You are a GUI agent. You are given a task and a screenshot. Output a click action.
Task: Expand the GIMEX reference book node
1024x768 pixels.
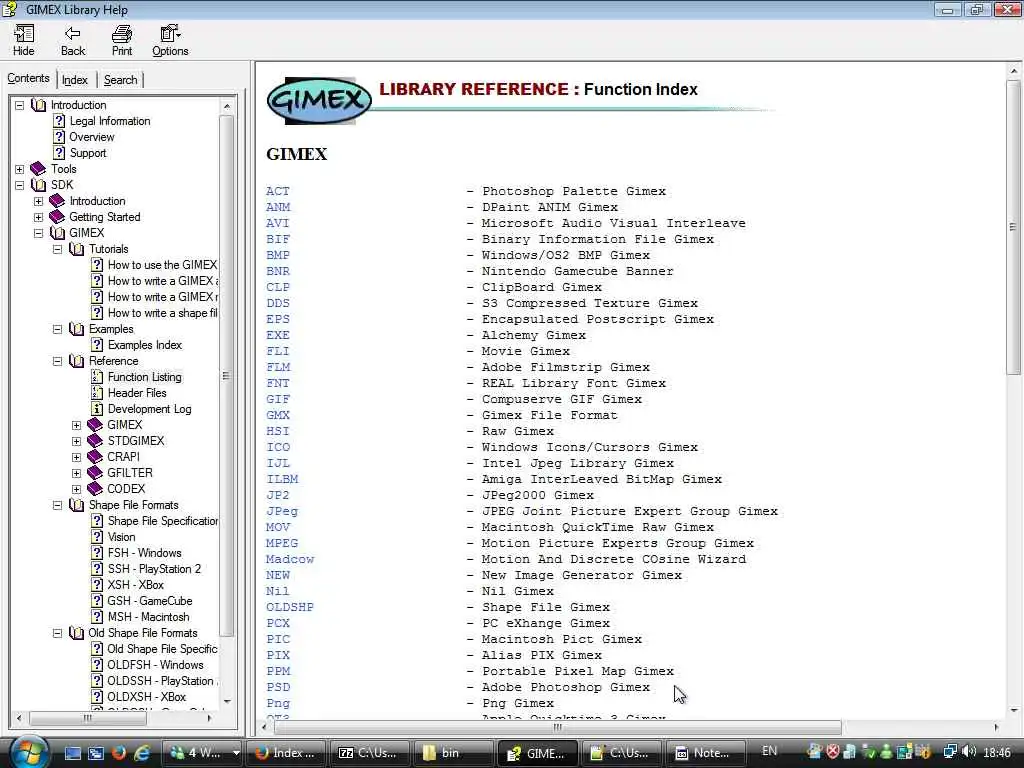coord(76,425)
